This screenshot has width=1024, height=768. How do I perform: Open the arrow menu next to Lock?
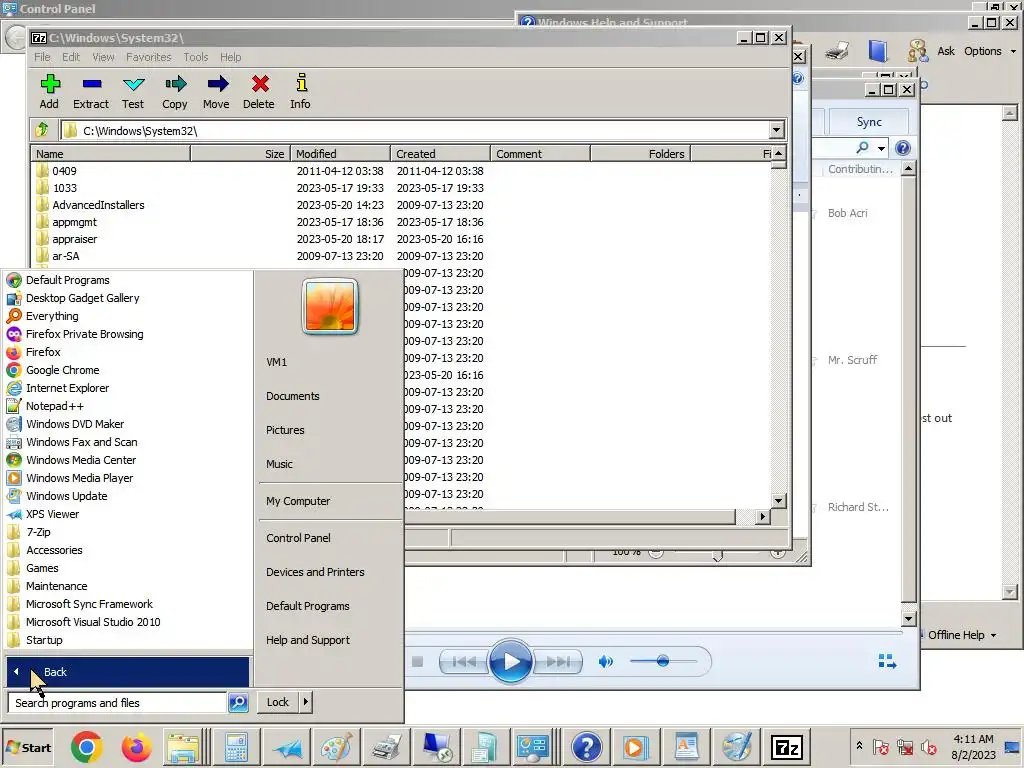[x=306, y=702]
